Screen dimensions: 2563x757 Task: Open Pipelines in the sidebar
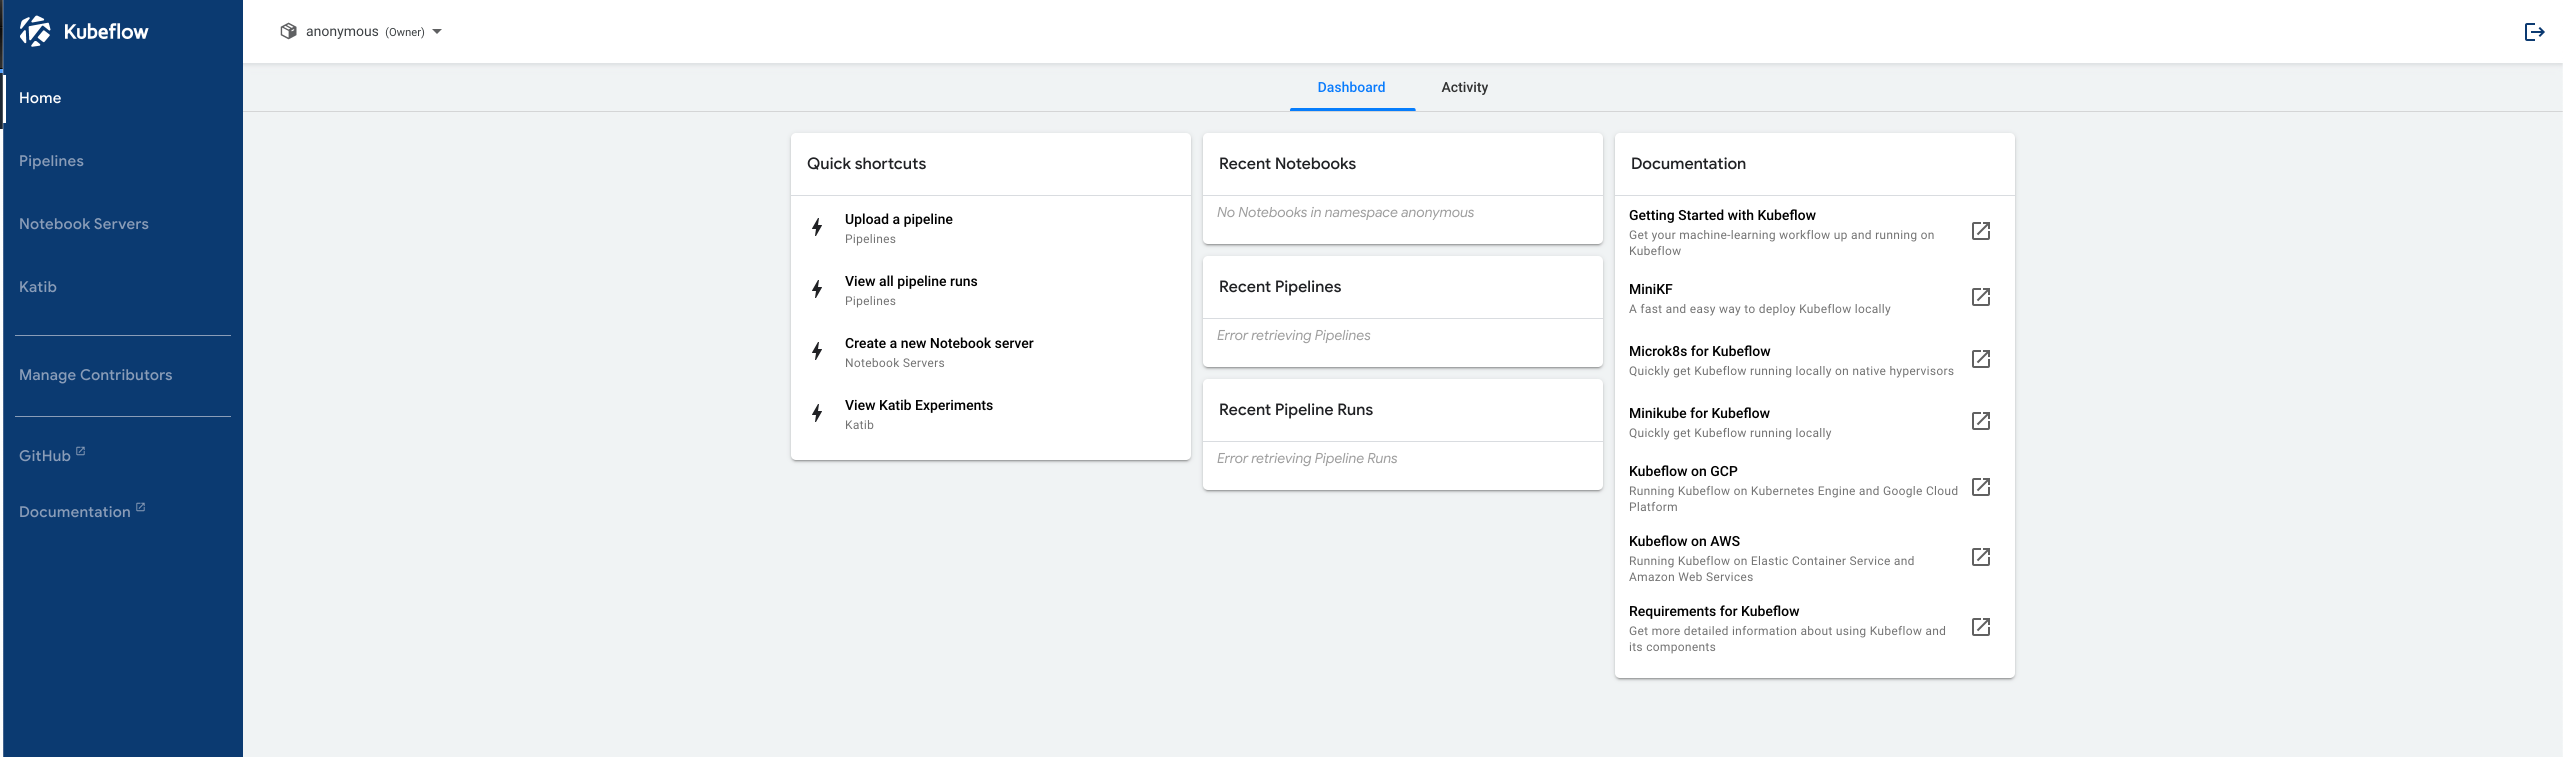(51, 161)
